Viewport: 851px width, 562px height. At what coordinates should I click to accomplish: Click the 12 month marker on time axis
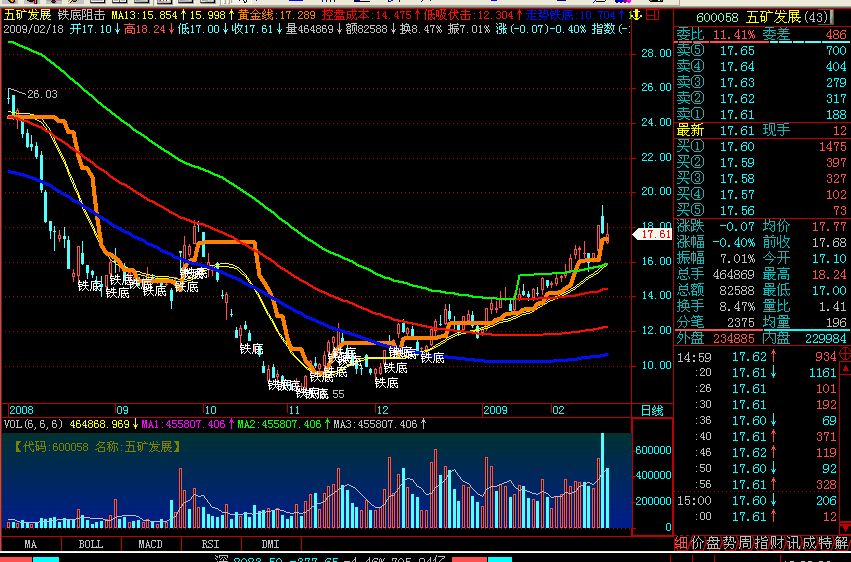pos(383,411)
